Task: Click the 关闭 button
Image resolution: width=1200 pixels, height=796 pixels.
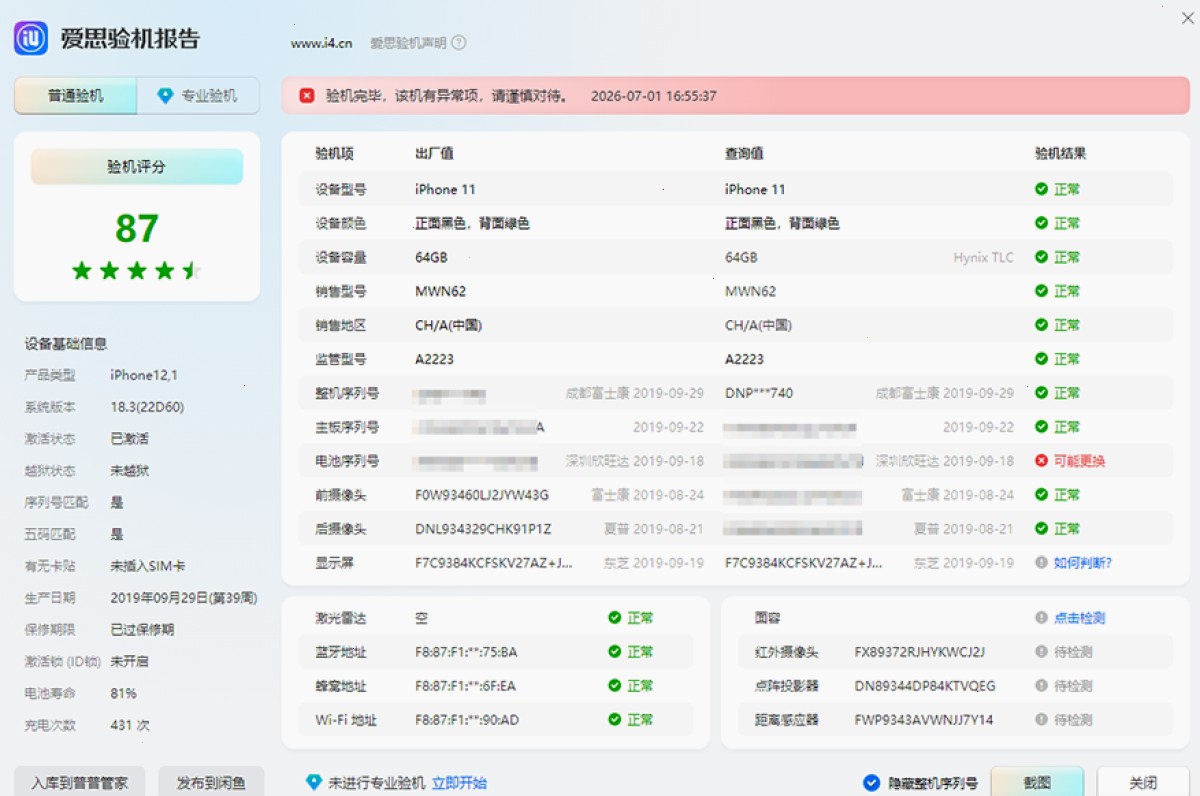Action: point(1143,783)
